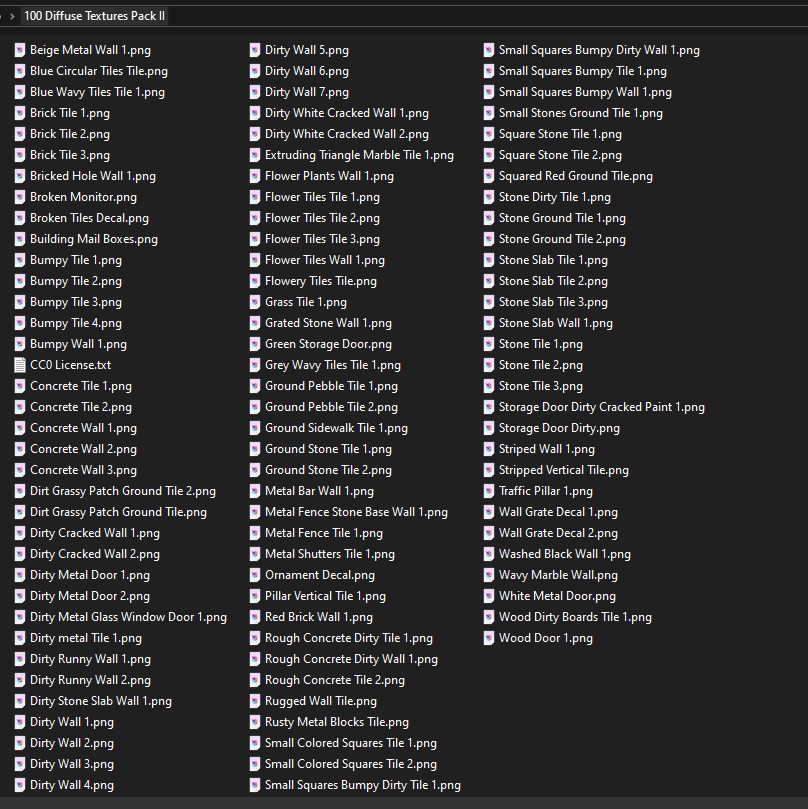Screen dimensions: 808x809
Task: Click the icon beside Green Storage Door.png
Action: pos(255,344)
